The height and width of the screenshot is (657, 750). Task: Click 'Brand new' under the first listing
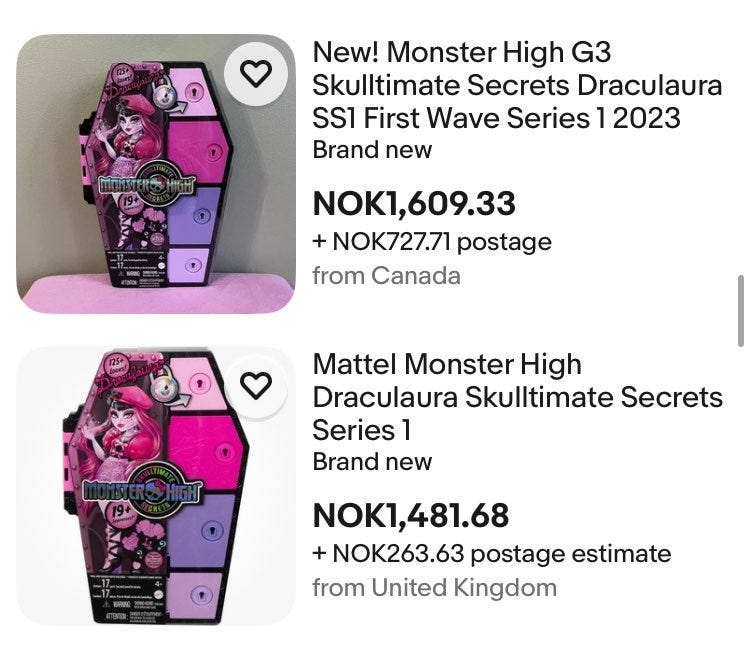372,150
